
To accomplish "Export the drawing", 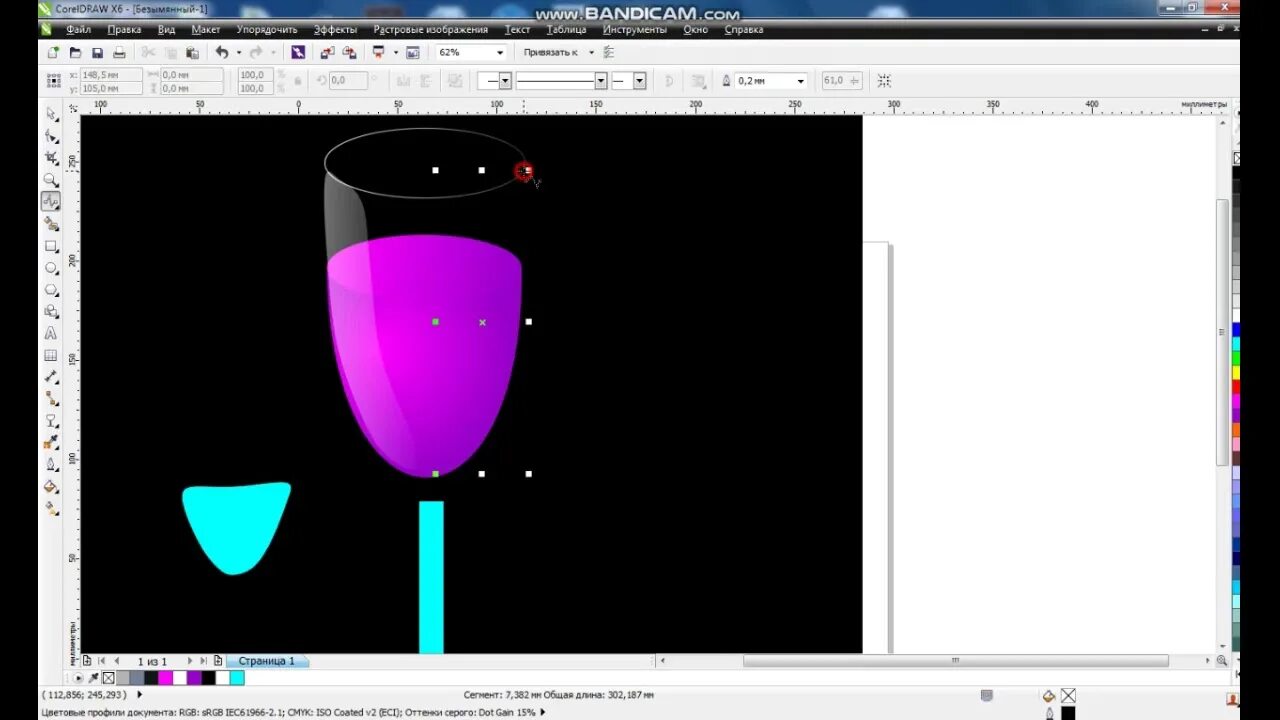I will [349, 52].
